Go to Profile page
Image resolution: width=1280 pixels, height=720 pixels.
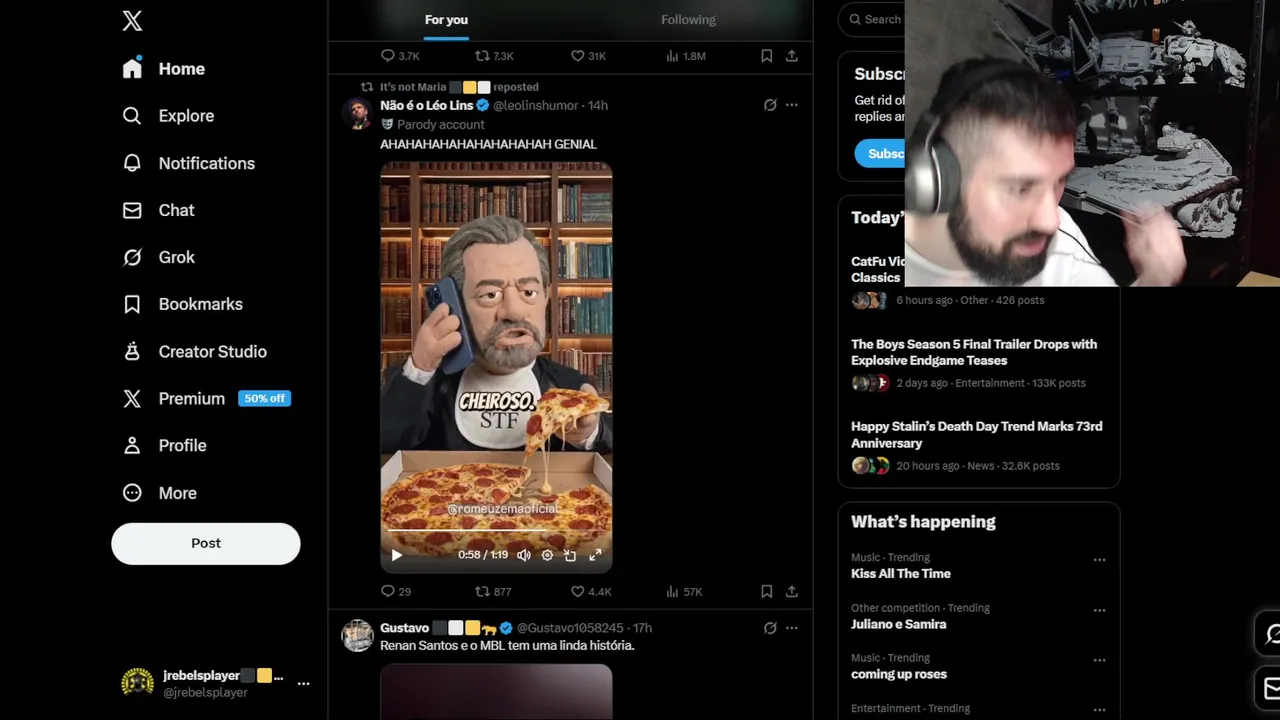(164, 445)
